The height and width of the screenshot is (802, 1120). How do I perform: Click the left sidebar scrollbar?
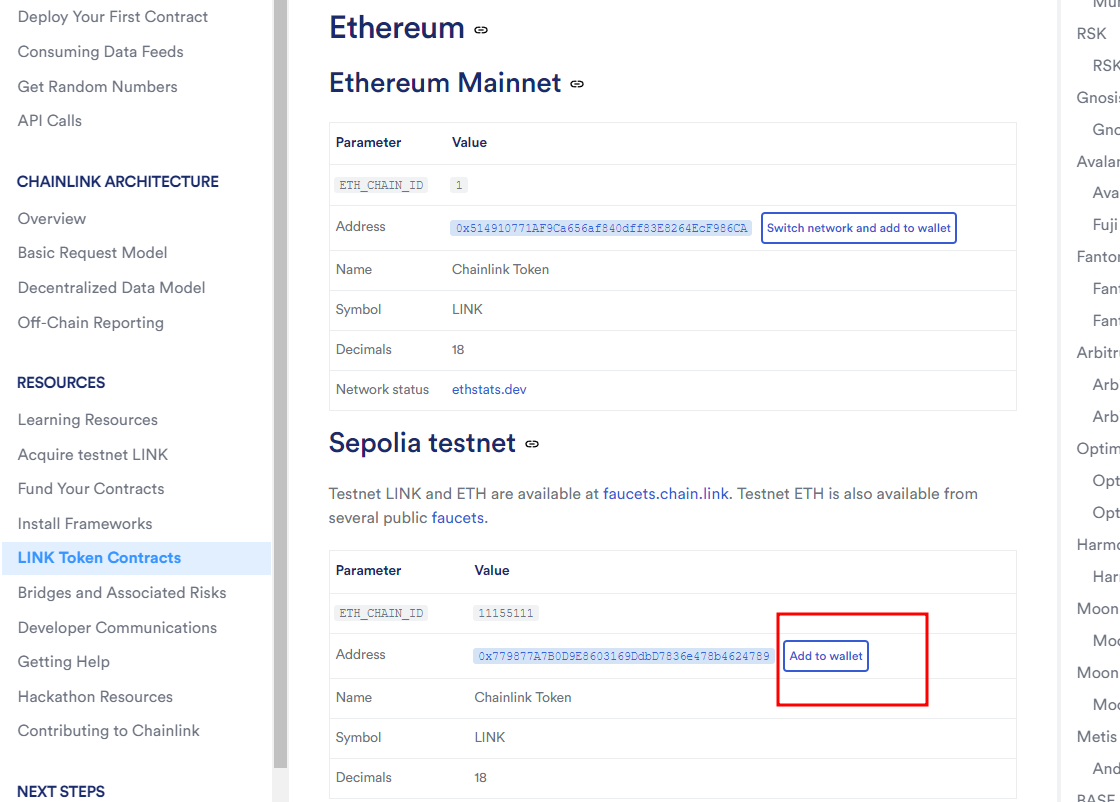280,400
